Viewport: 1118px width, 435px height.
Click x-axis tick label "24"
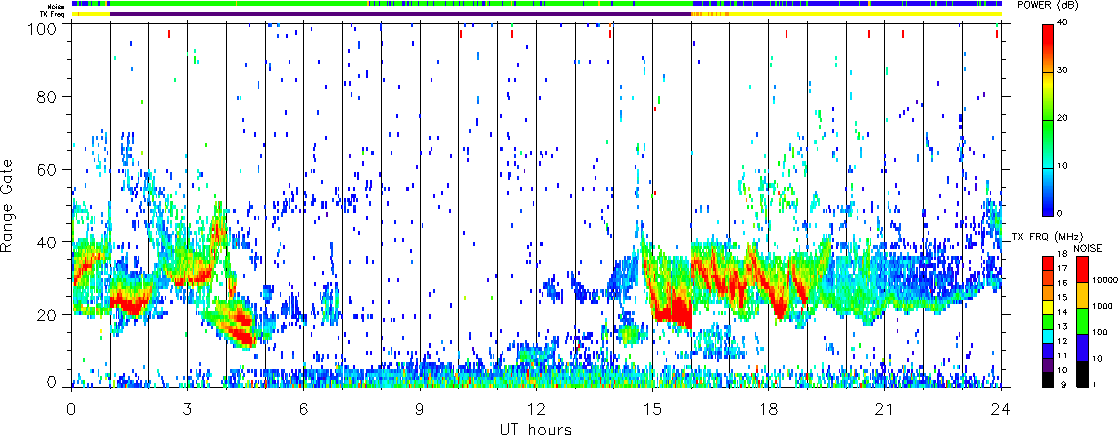(x=1001, y=409)
